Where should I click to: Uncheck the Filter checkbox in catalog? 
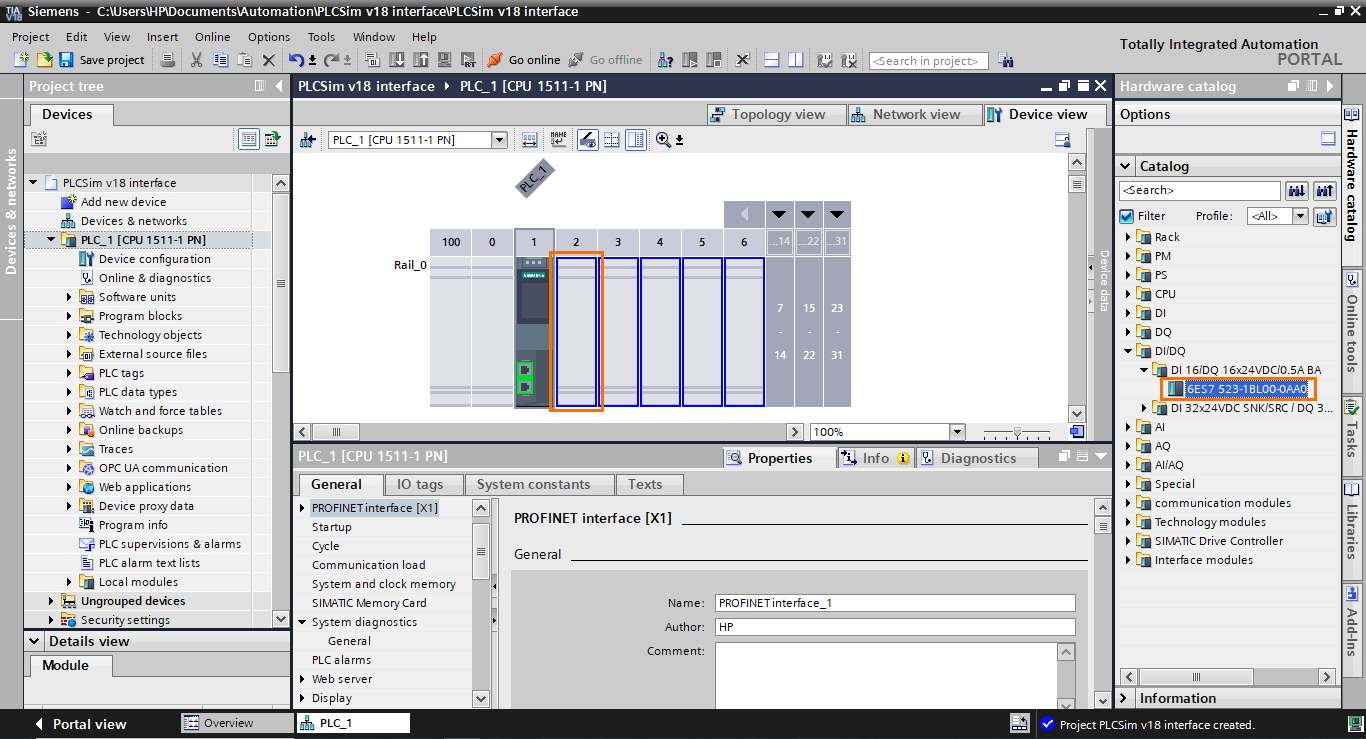point(1127,216)
